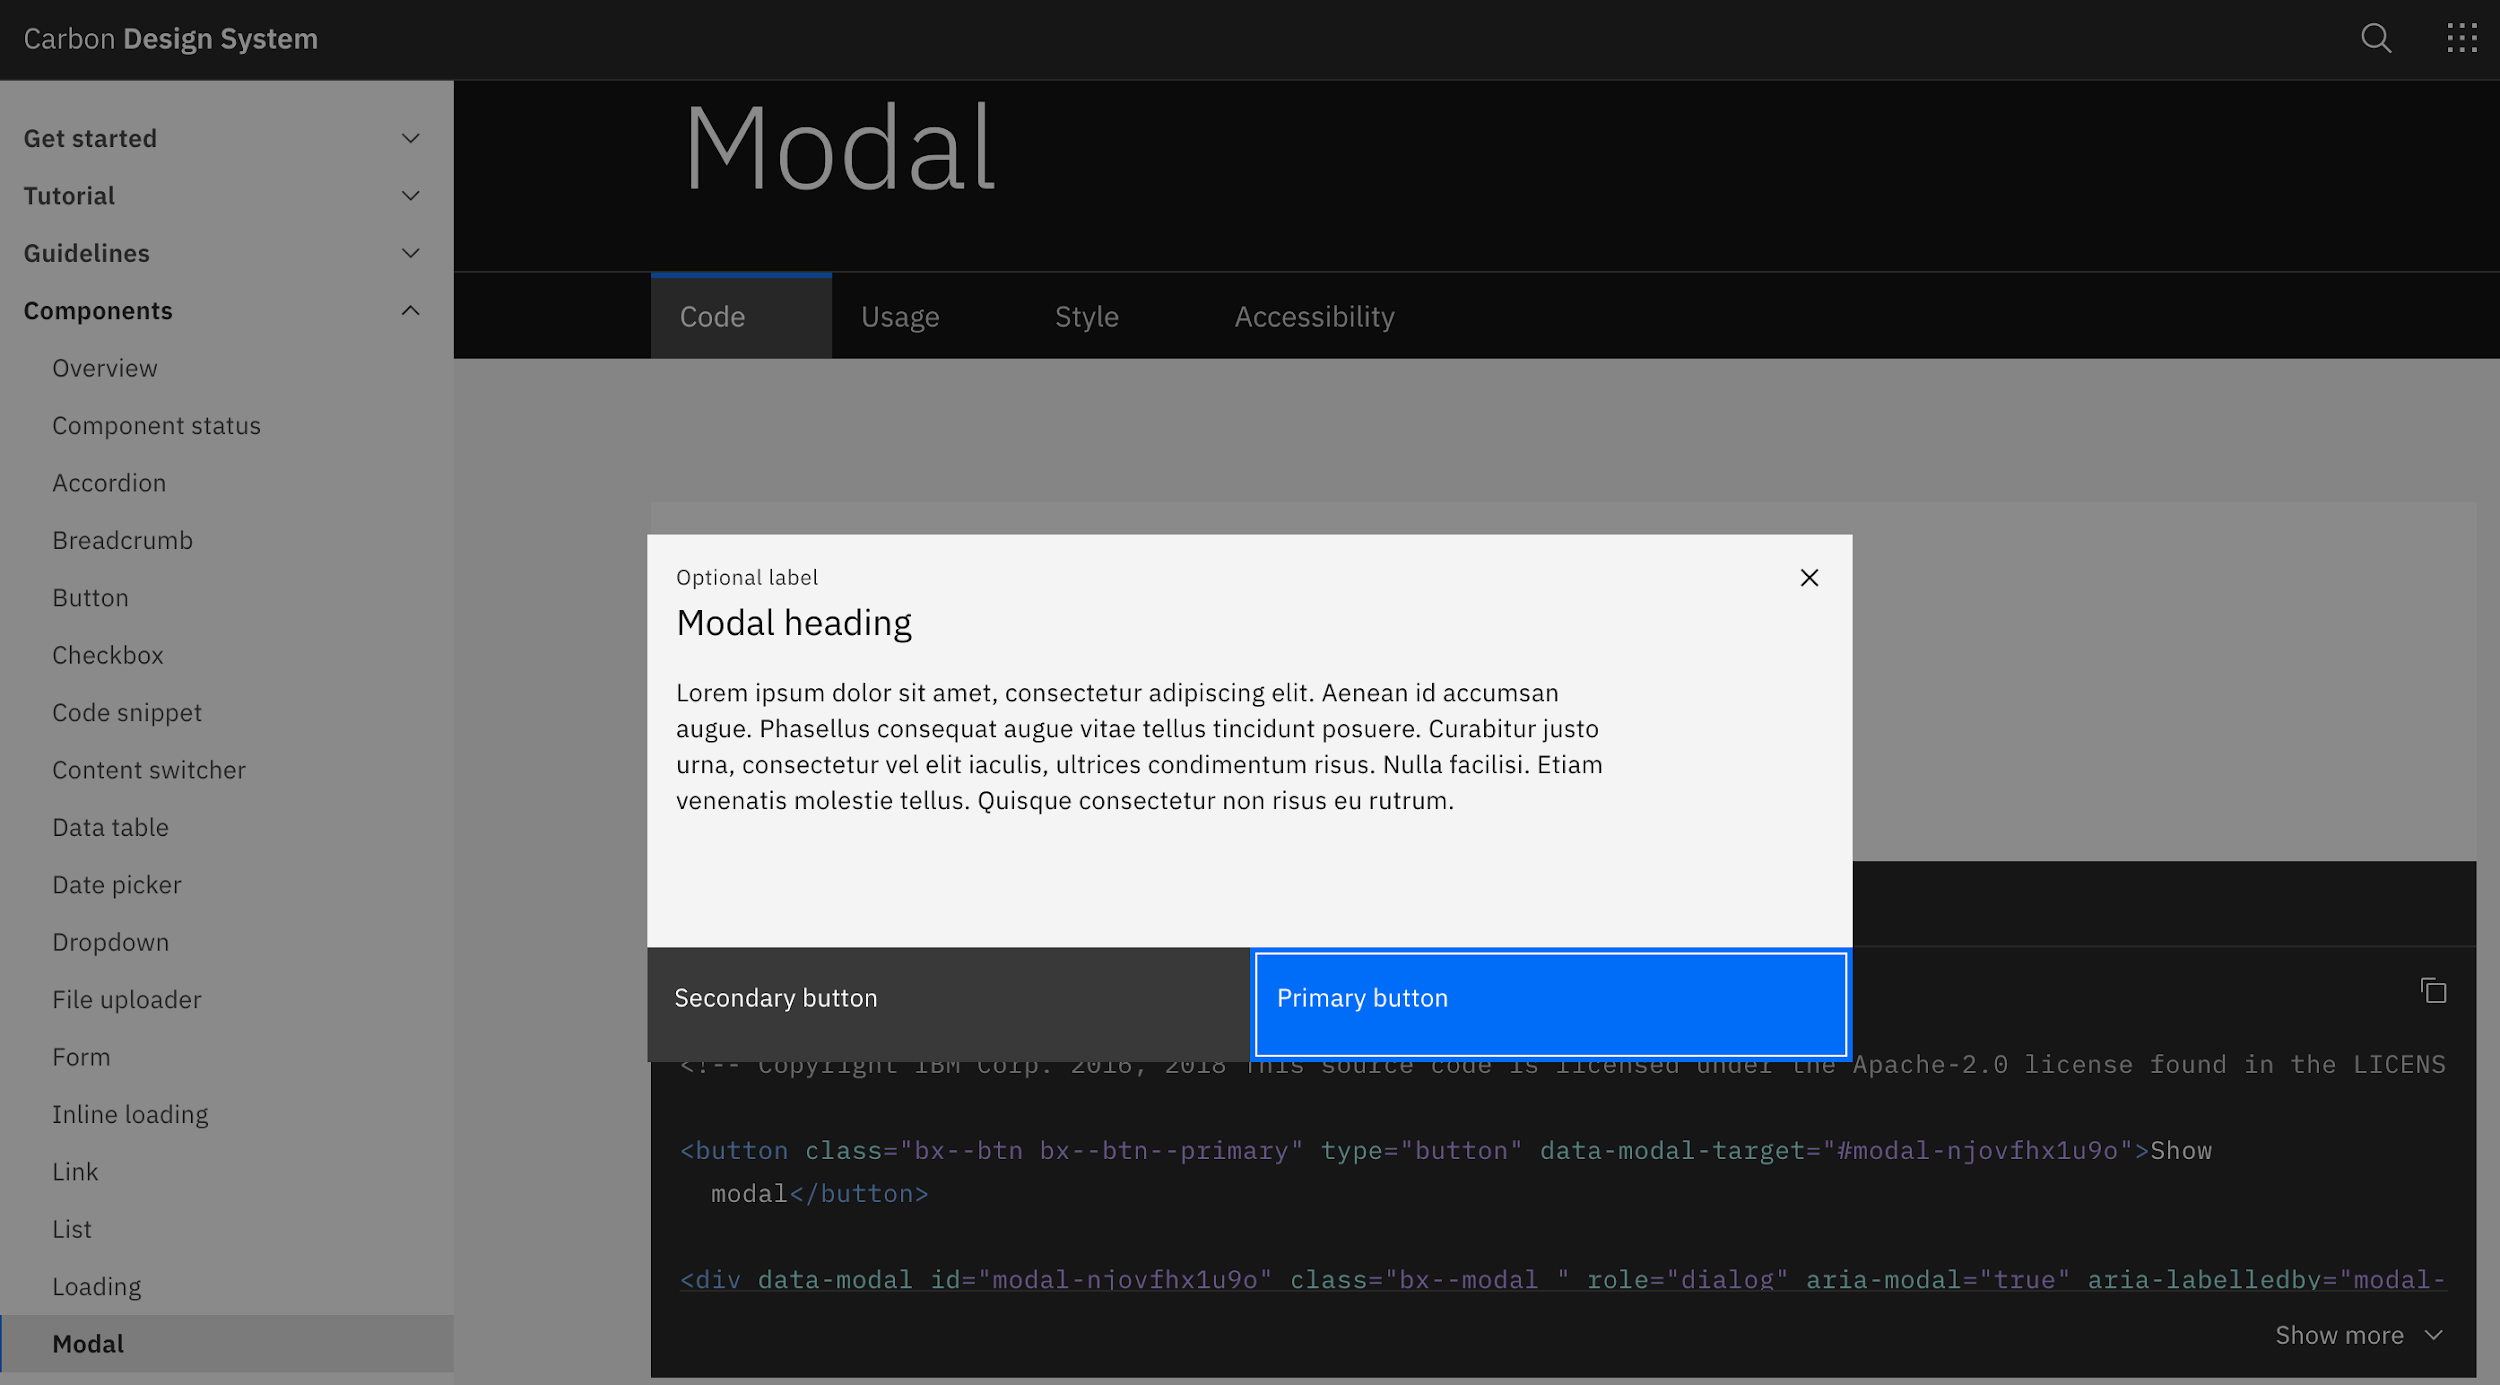Open the Style tab
2500x1385 pixels.
pyautogui.click(x=1086, y=315)
